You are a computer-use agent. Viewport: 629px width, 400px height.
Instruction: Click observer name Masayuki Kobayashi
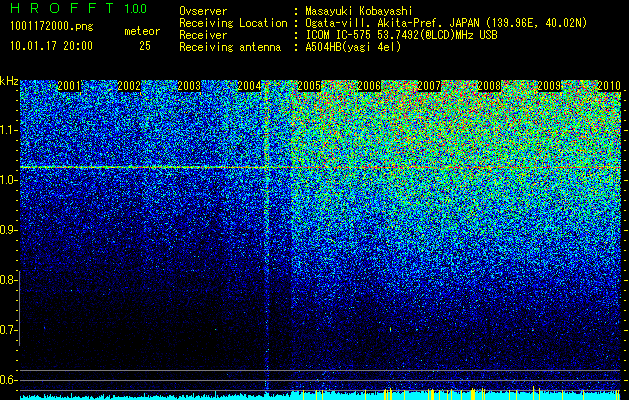coord(358,11)
